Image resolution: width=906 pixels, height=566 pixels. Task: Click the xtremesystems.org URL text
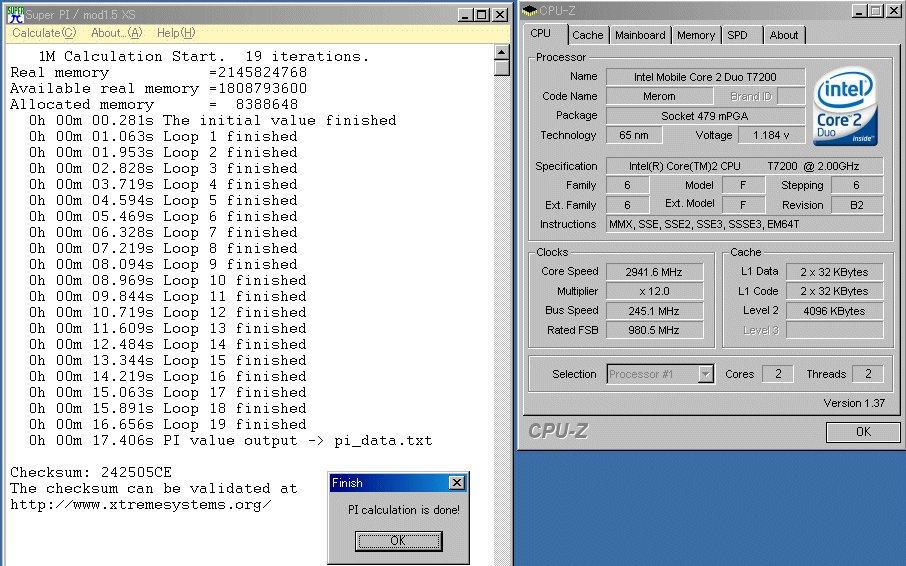click(140, 505)
